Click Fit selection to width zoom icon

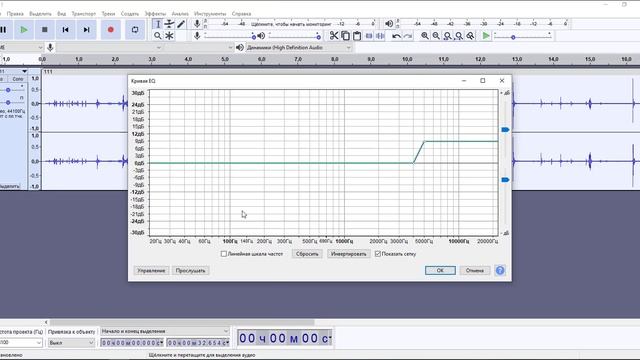coord(447,36)
